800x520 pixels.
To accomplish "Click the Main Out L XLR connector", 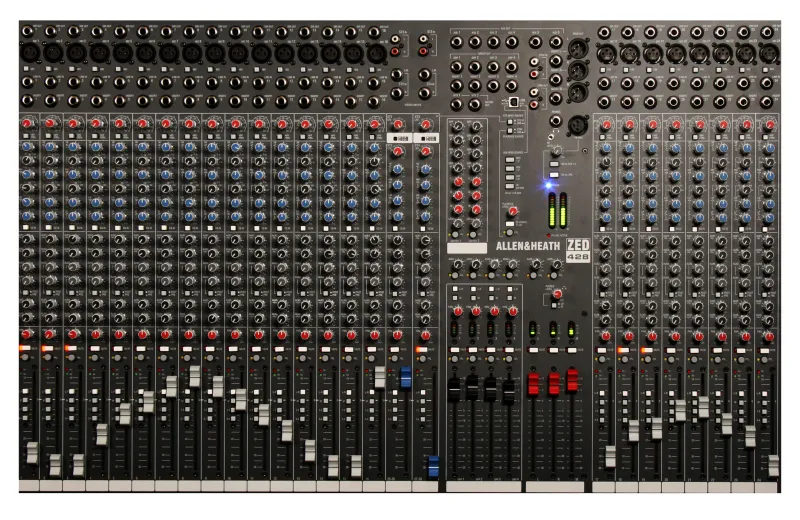I will (x=578, y=49).
